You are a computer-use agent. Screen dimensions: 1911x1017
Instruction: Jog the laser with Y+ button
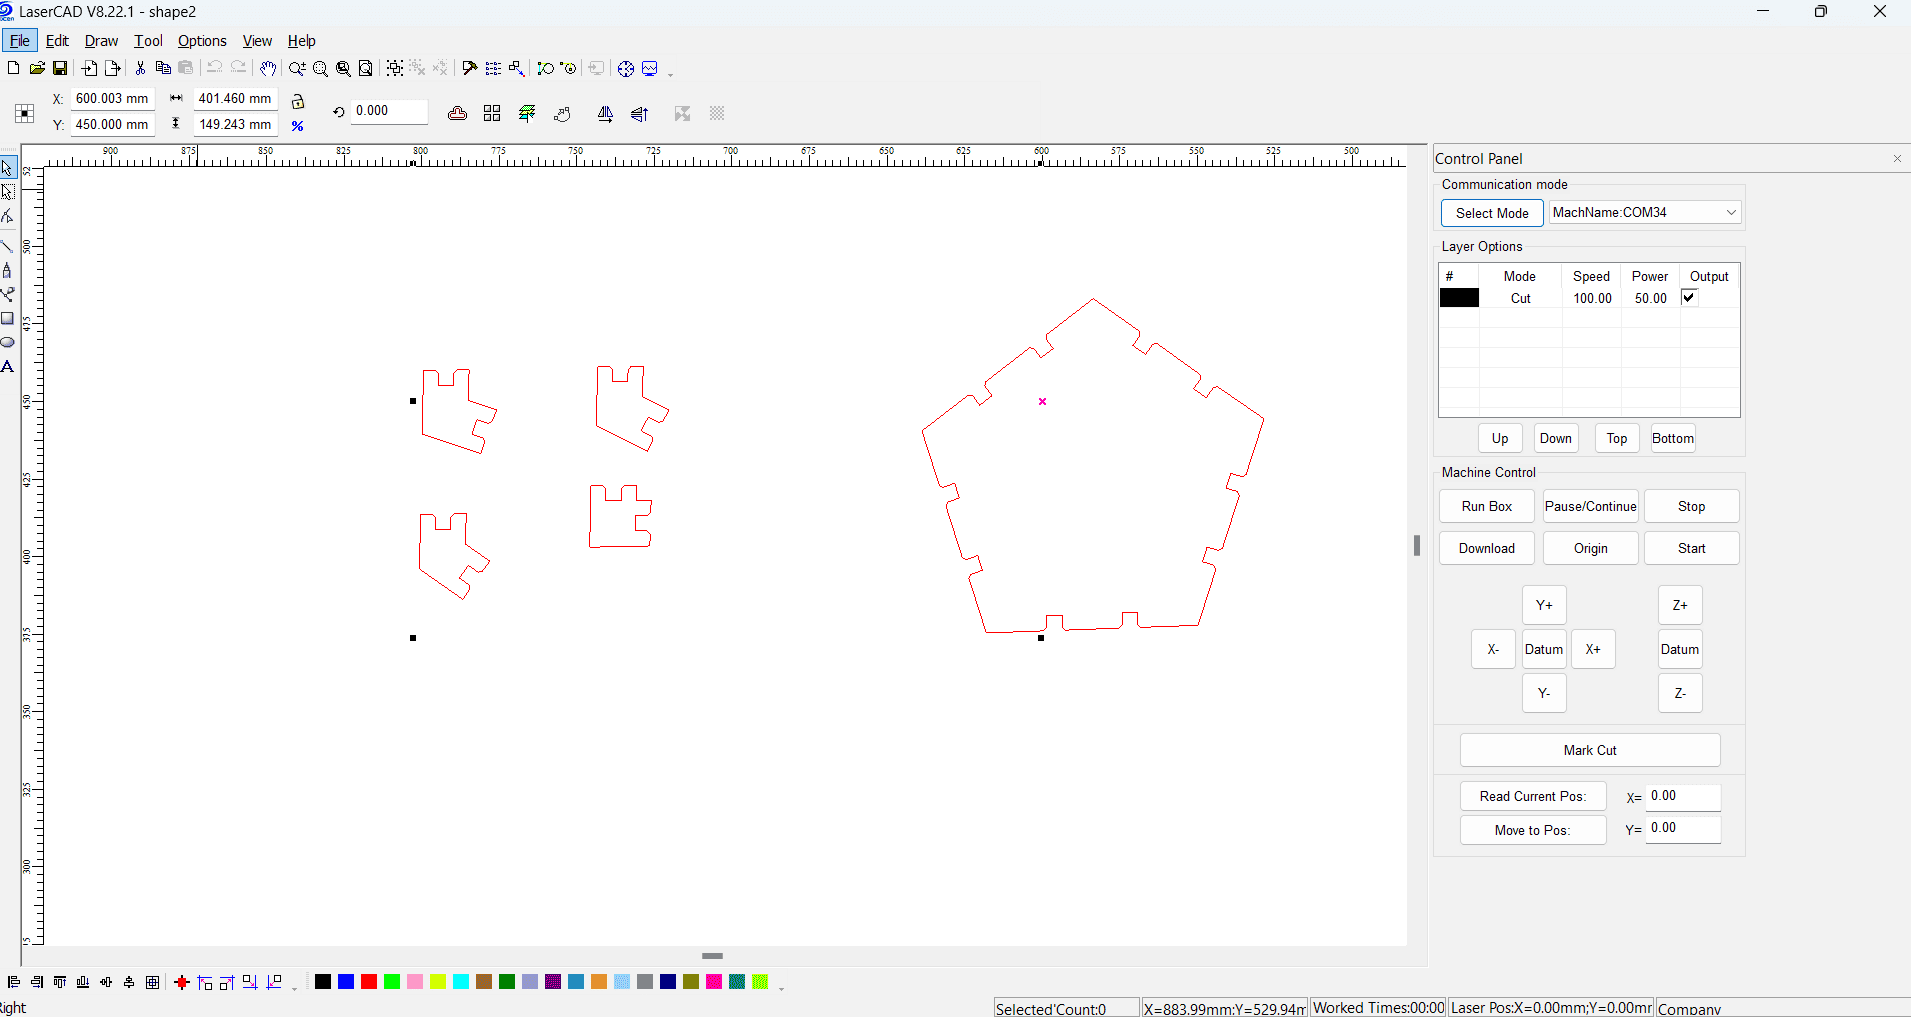[1544, 605]
